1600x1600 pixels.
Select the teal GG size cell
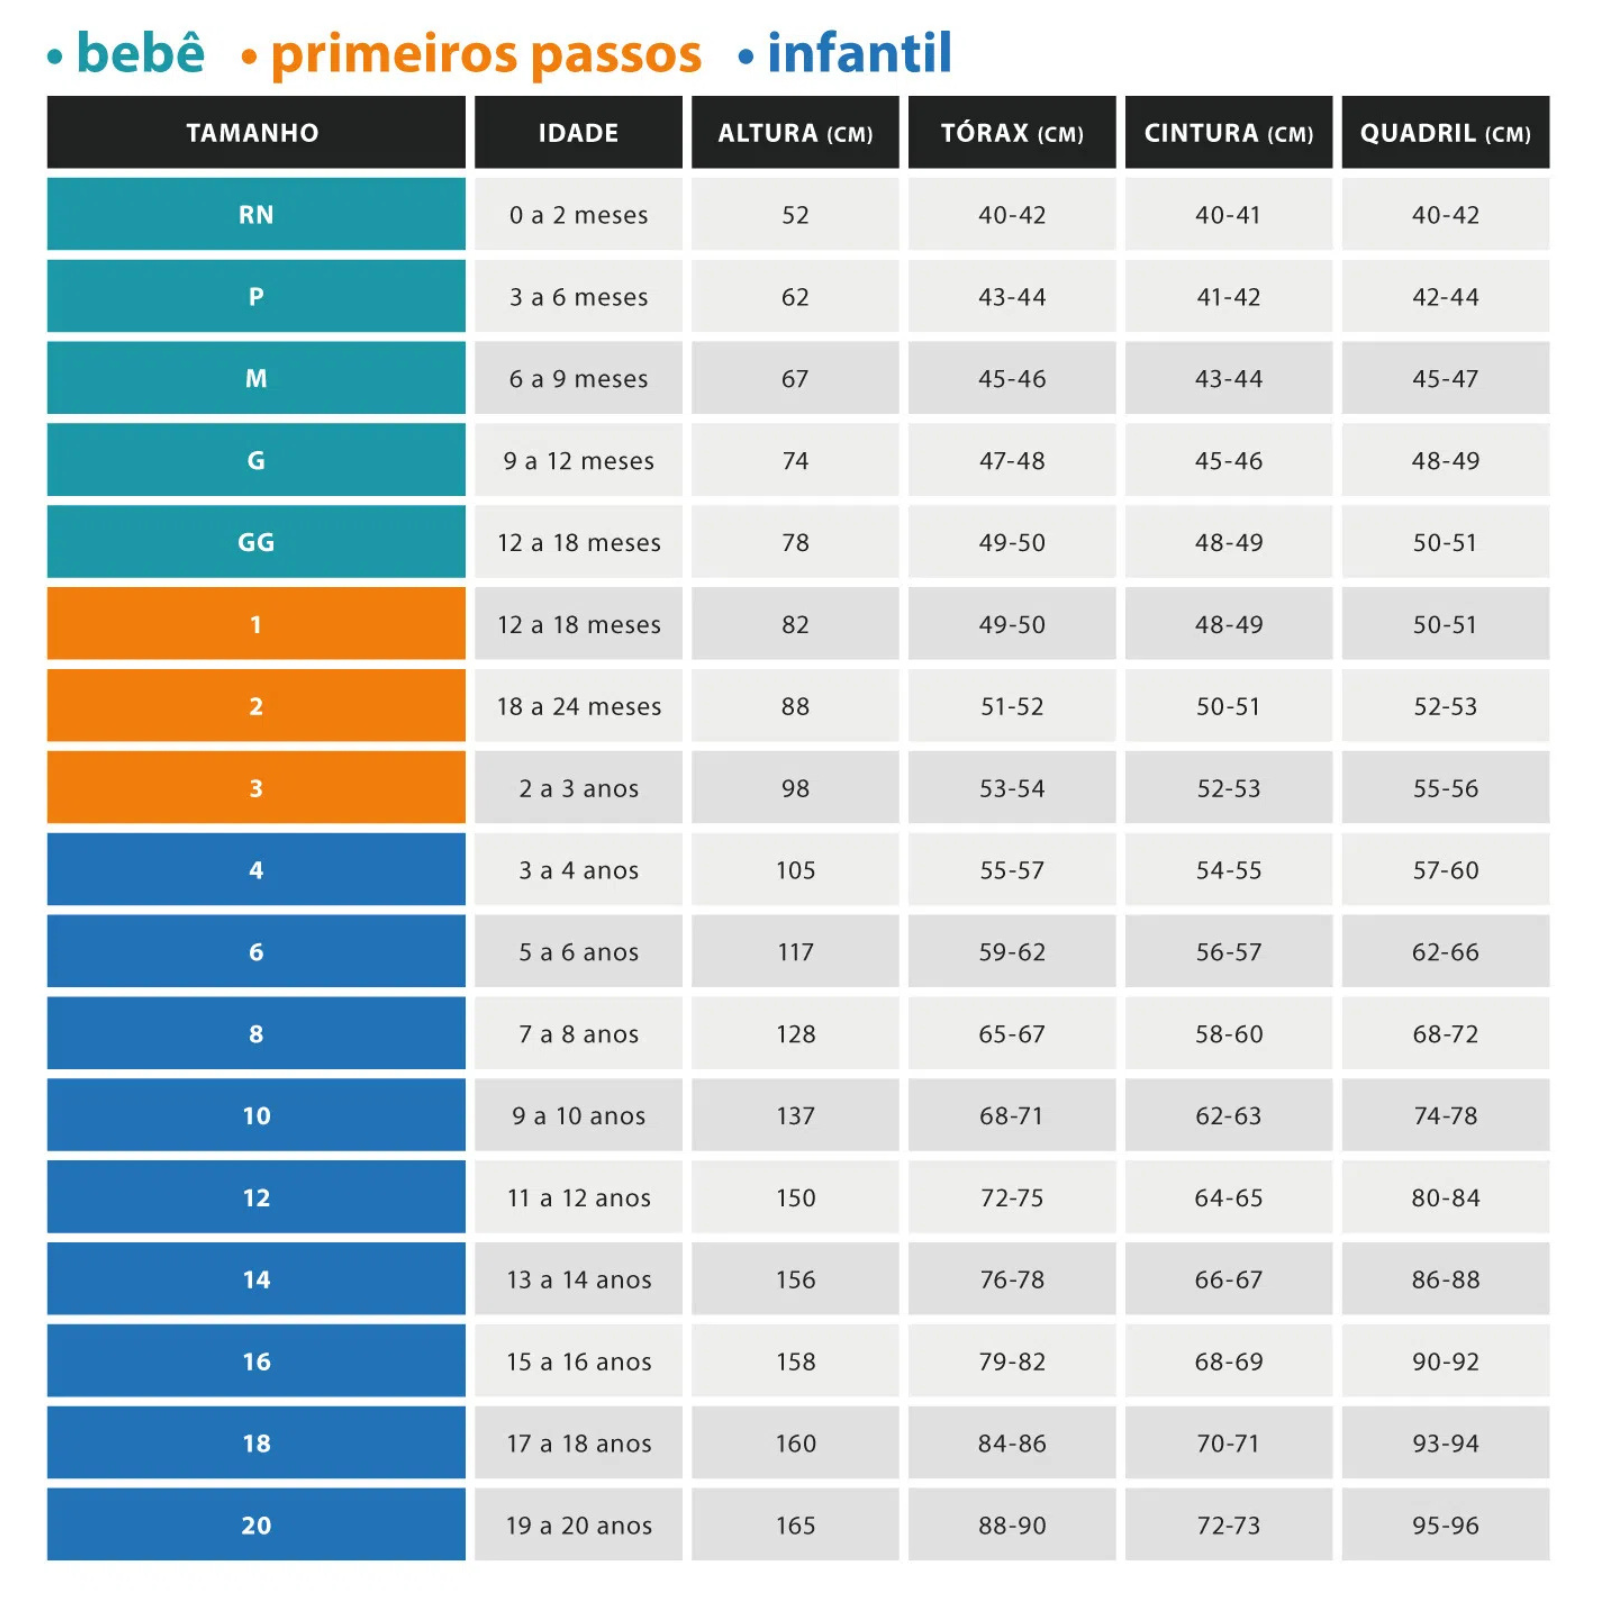255,542
